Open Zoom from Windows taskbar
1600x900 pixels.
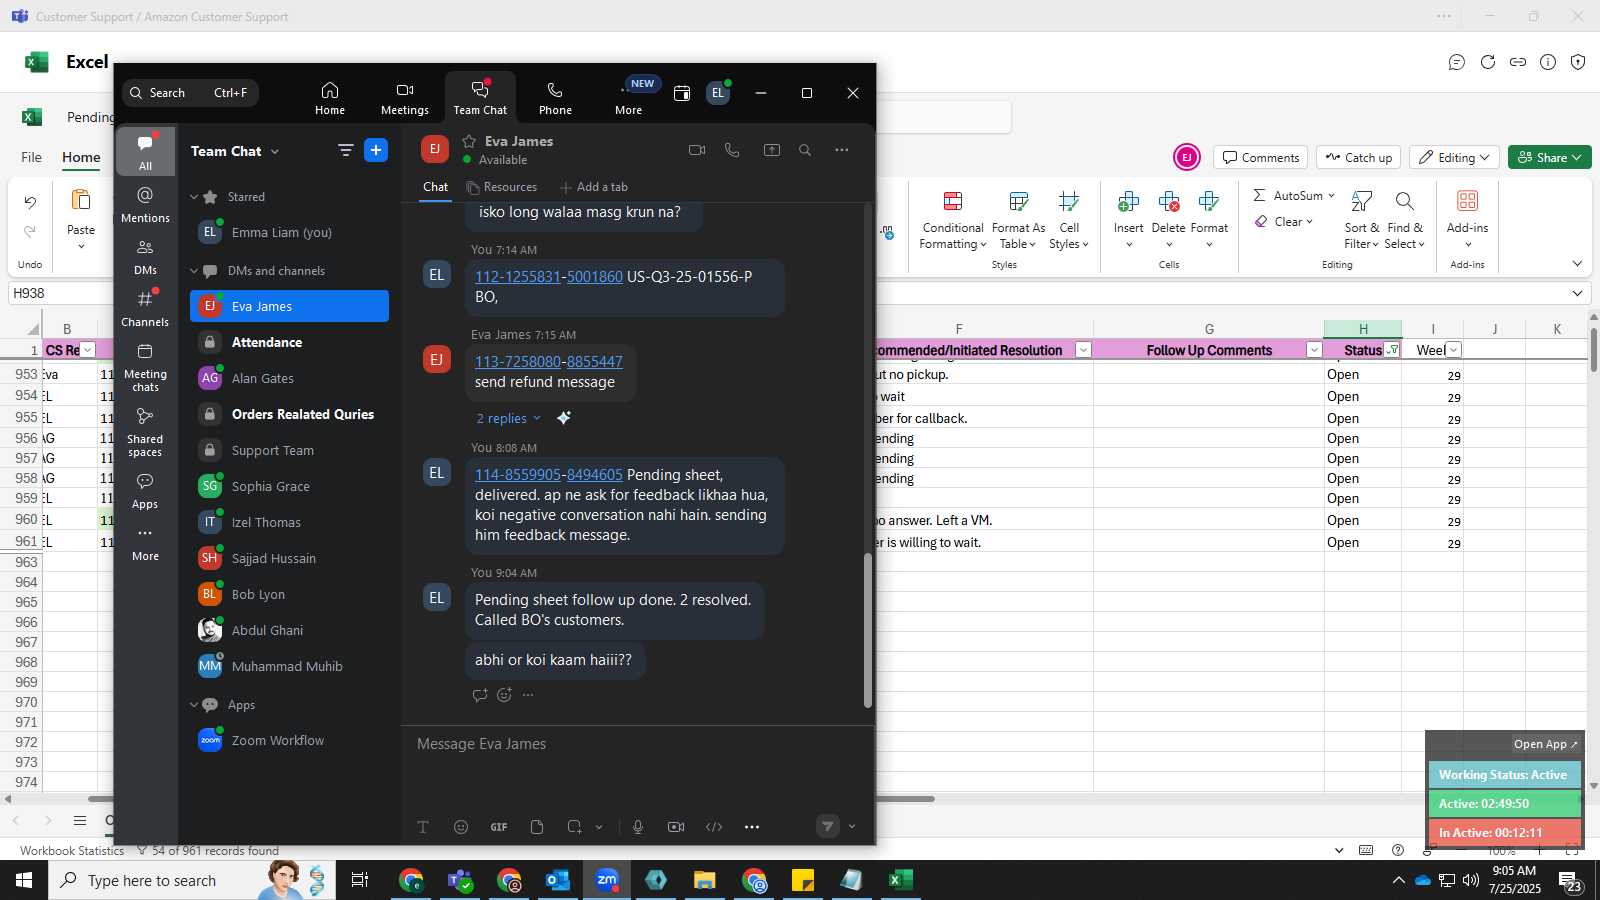coord(607,880)
